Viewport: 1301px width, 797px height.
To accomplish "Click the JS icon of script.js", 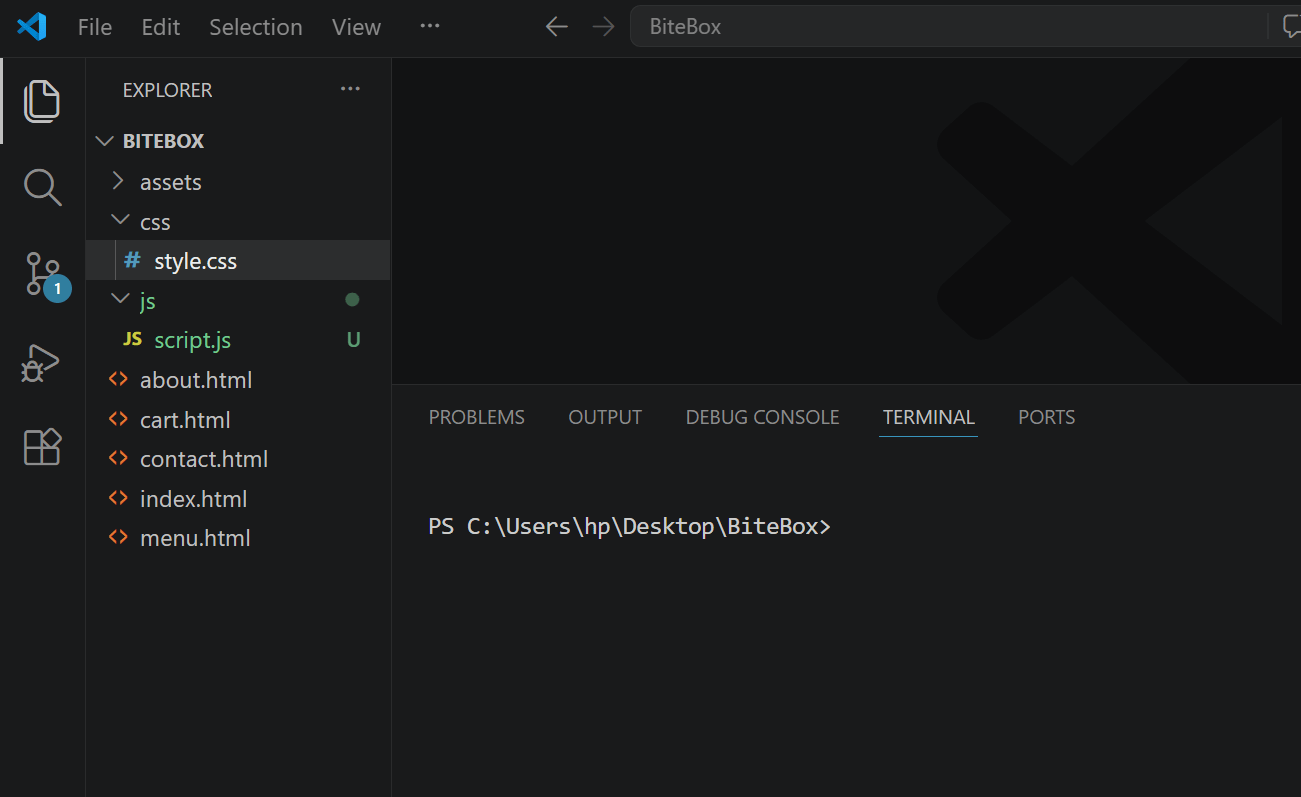I will point(132,340).
